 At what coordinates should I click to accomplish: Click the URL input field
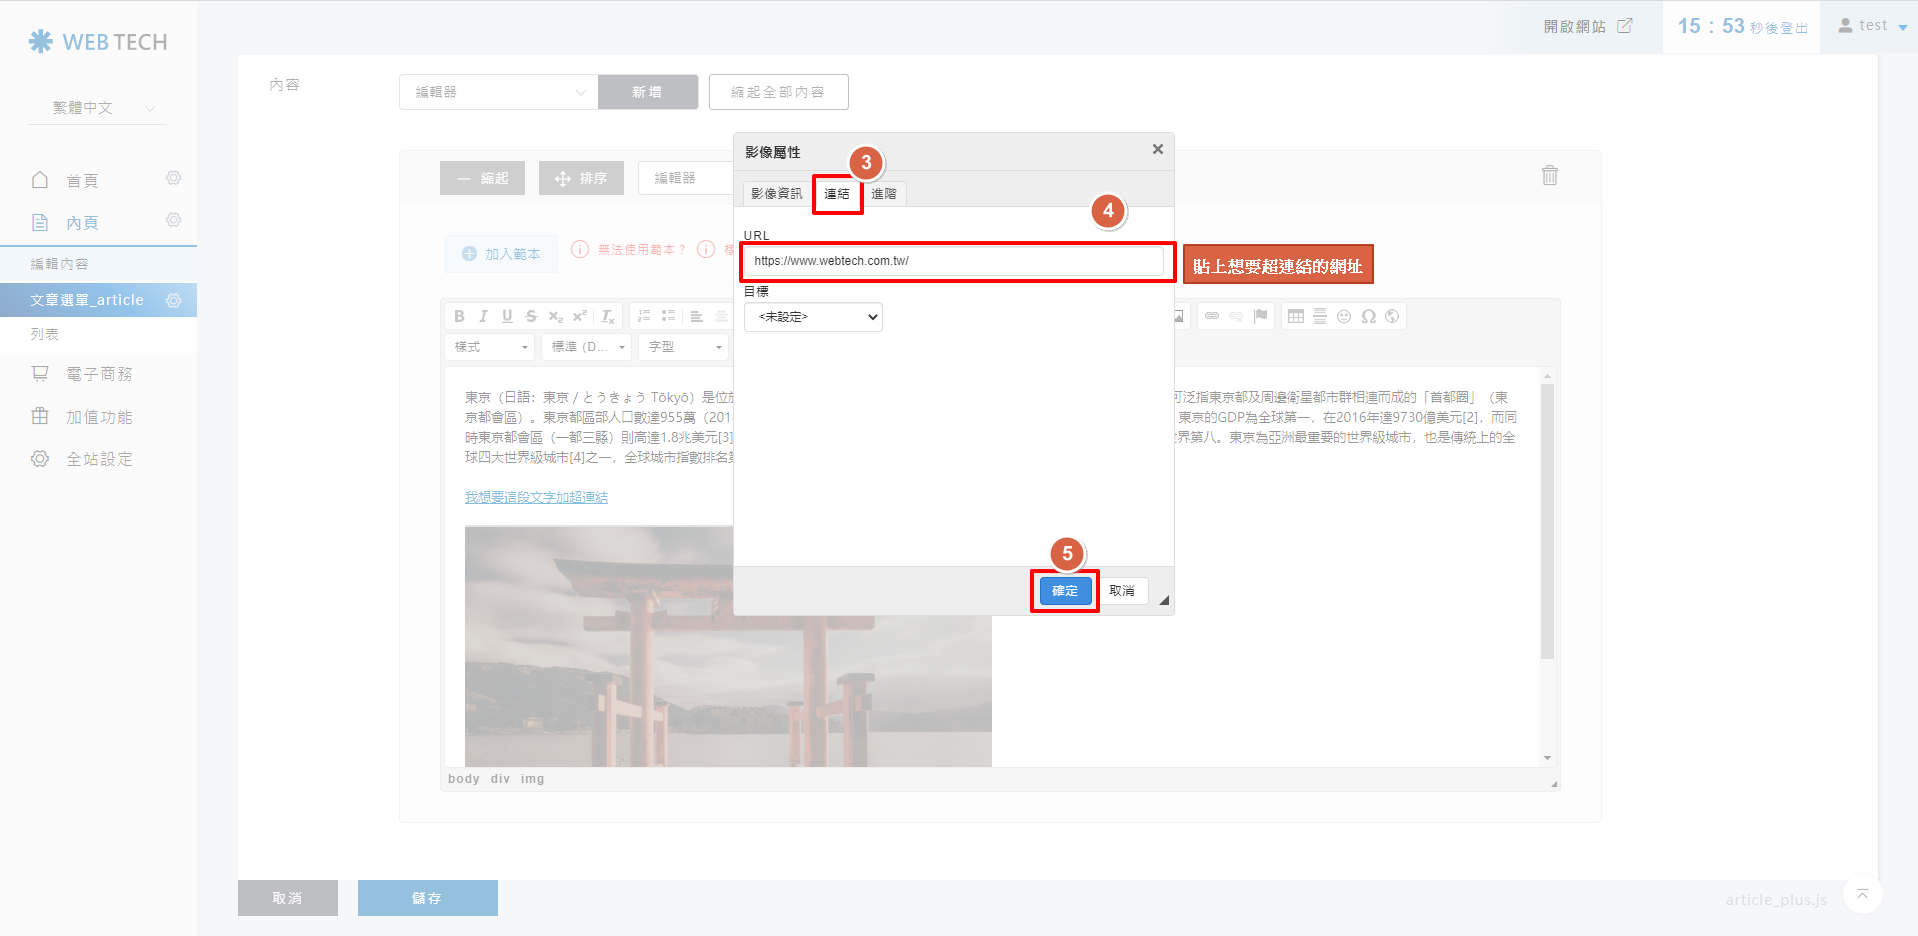tap(956, 261)
